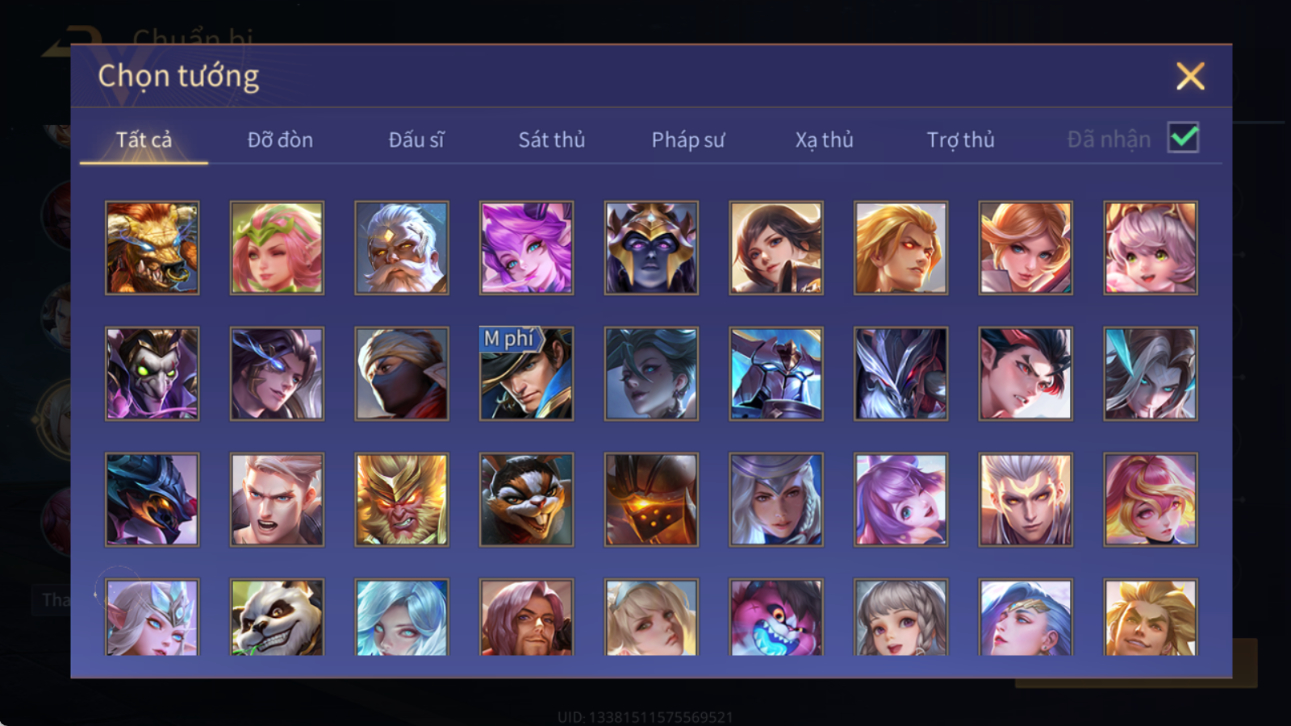
Task: Choose the raccoon hero portrait
Action: [526, 500]
